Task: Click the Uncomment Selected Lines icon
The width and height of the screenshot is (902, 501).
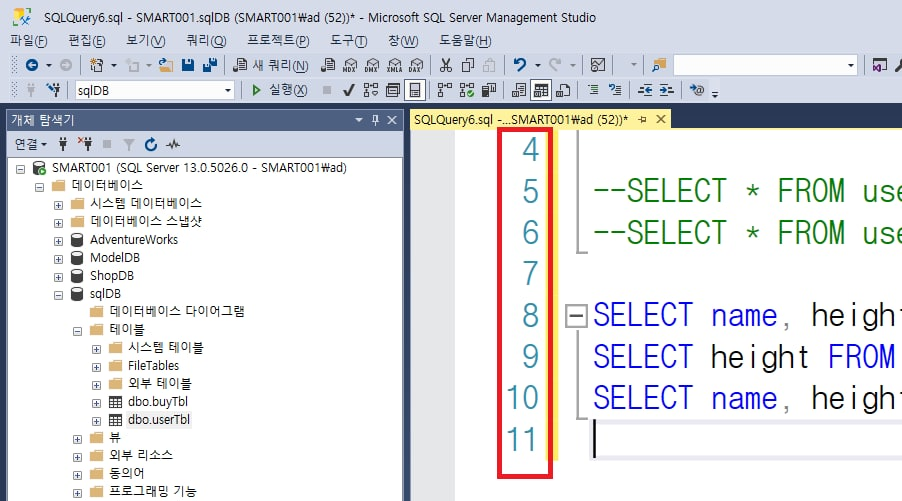Action: pos(615,90)
